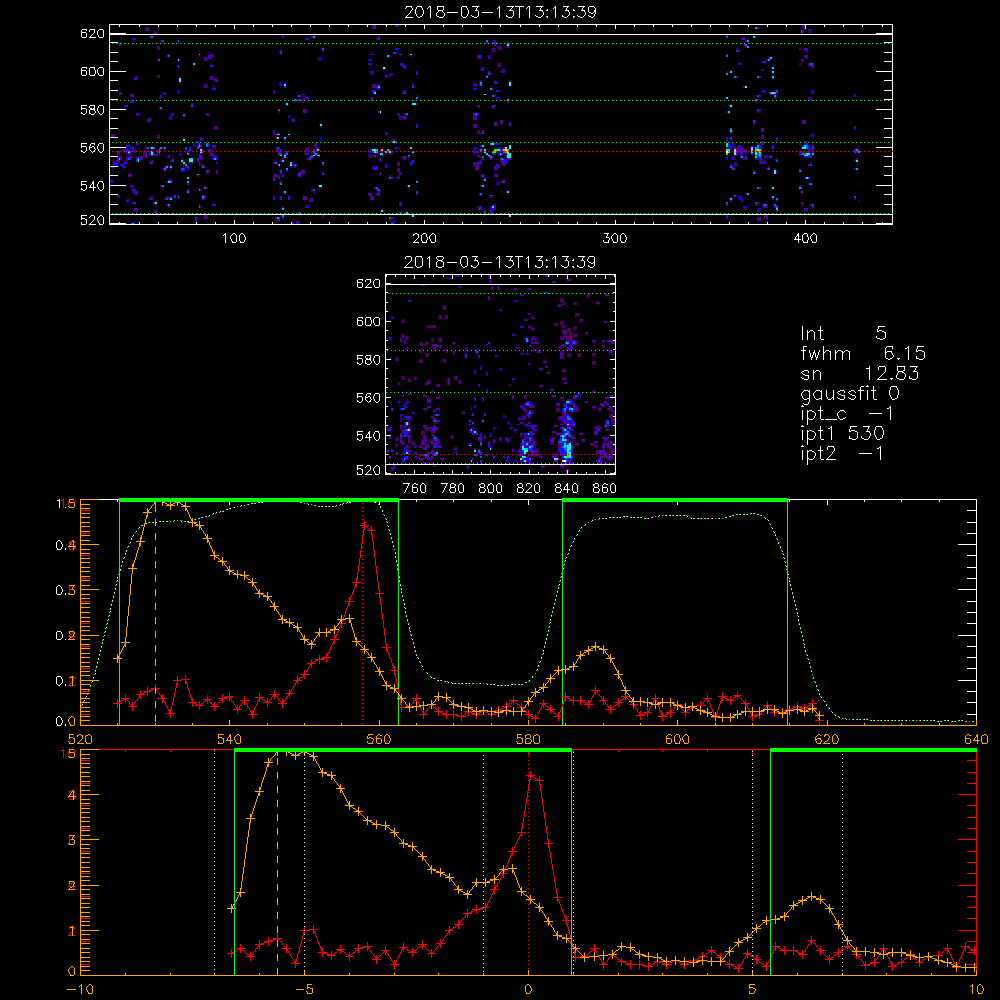
Task: Click y-axis label '560' of the small middle image
Action: point(369,397)
